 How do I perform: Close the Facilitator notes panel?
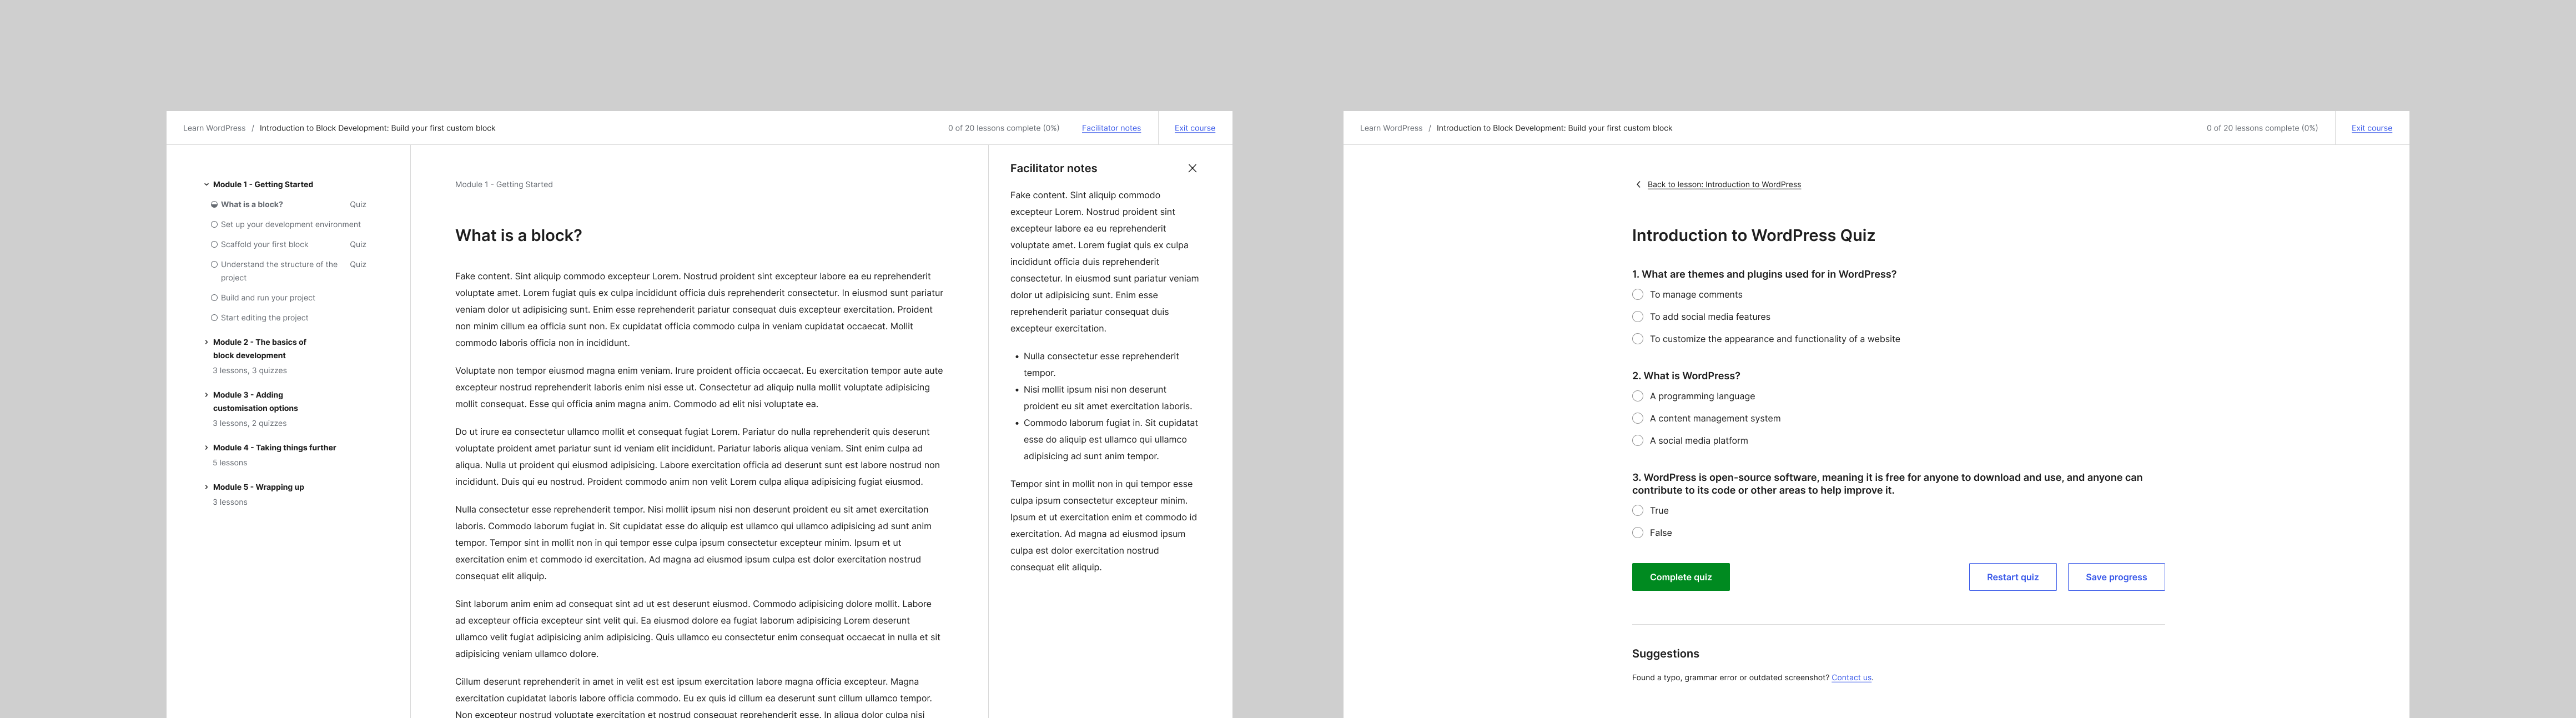tap(1192, 168)
